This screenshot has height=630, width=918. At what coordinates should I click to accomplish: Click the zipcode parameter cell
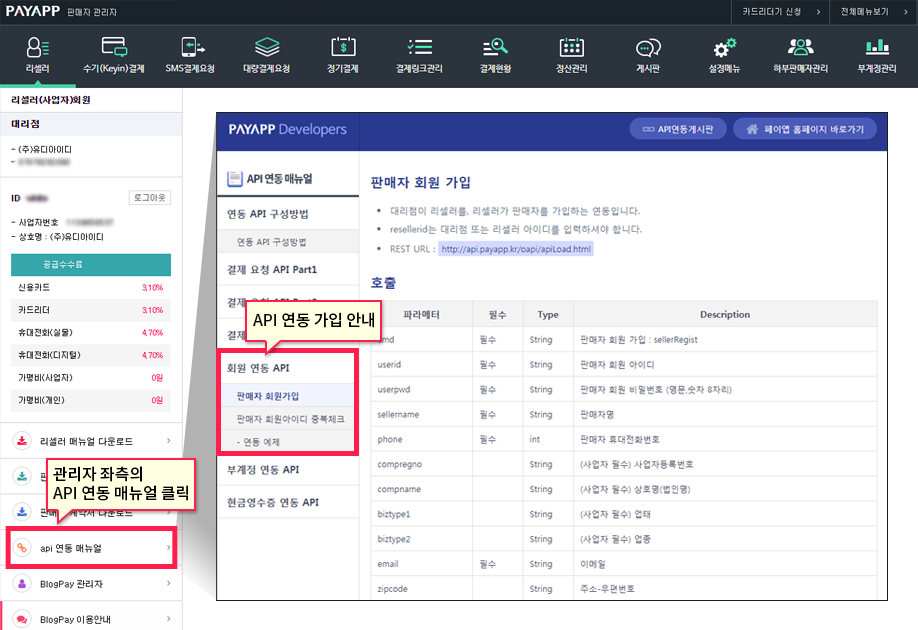coord(422,588)
